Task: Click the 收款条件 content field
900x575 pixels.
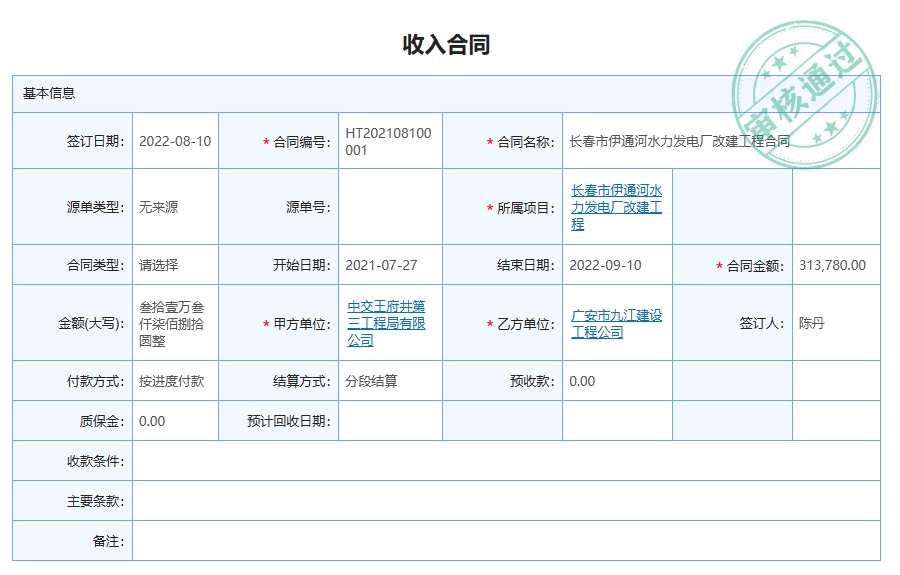Action: tap(506, 461)
